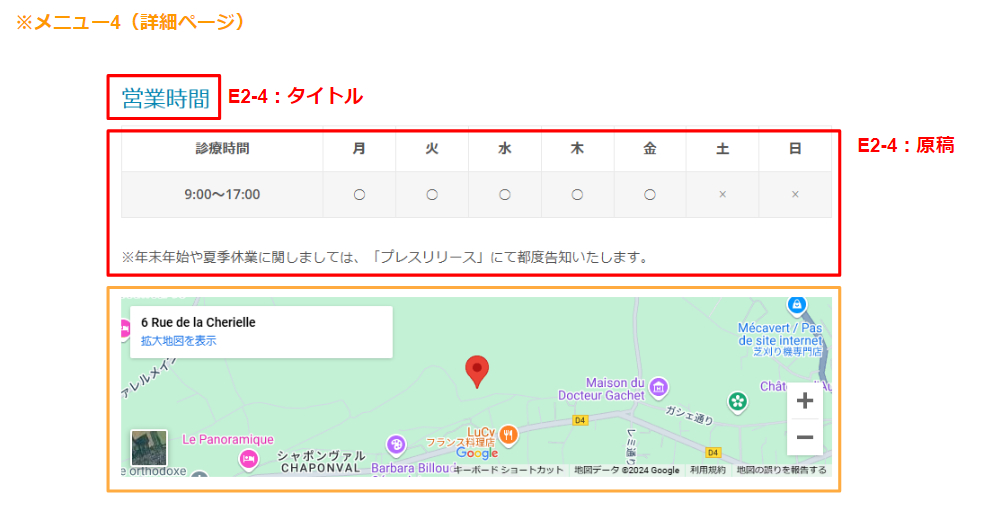Open the Google logo link on map
Image resolution: width=1000 pixels, height=530 pixels.
477,453
